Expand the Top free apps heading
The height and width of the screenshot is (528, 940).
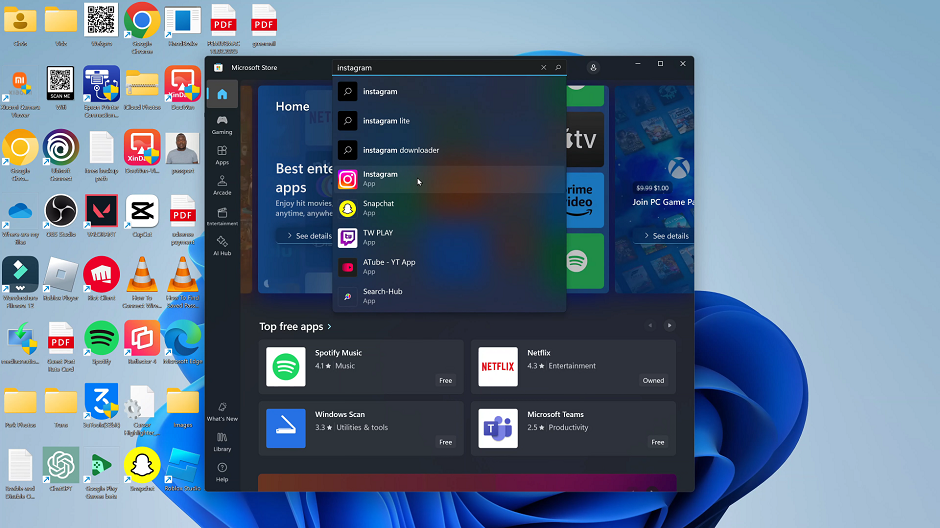(296, 327)
